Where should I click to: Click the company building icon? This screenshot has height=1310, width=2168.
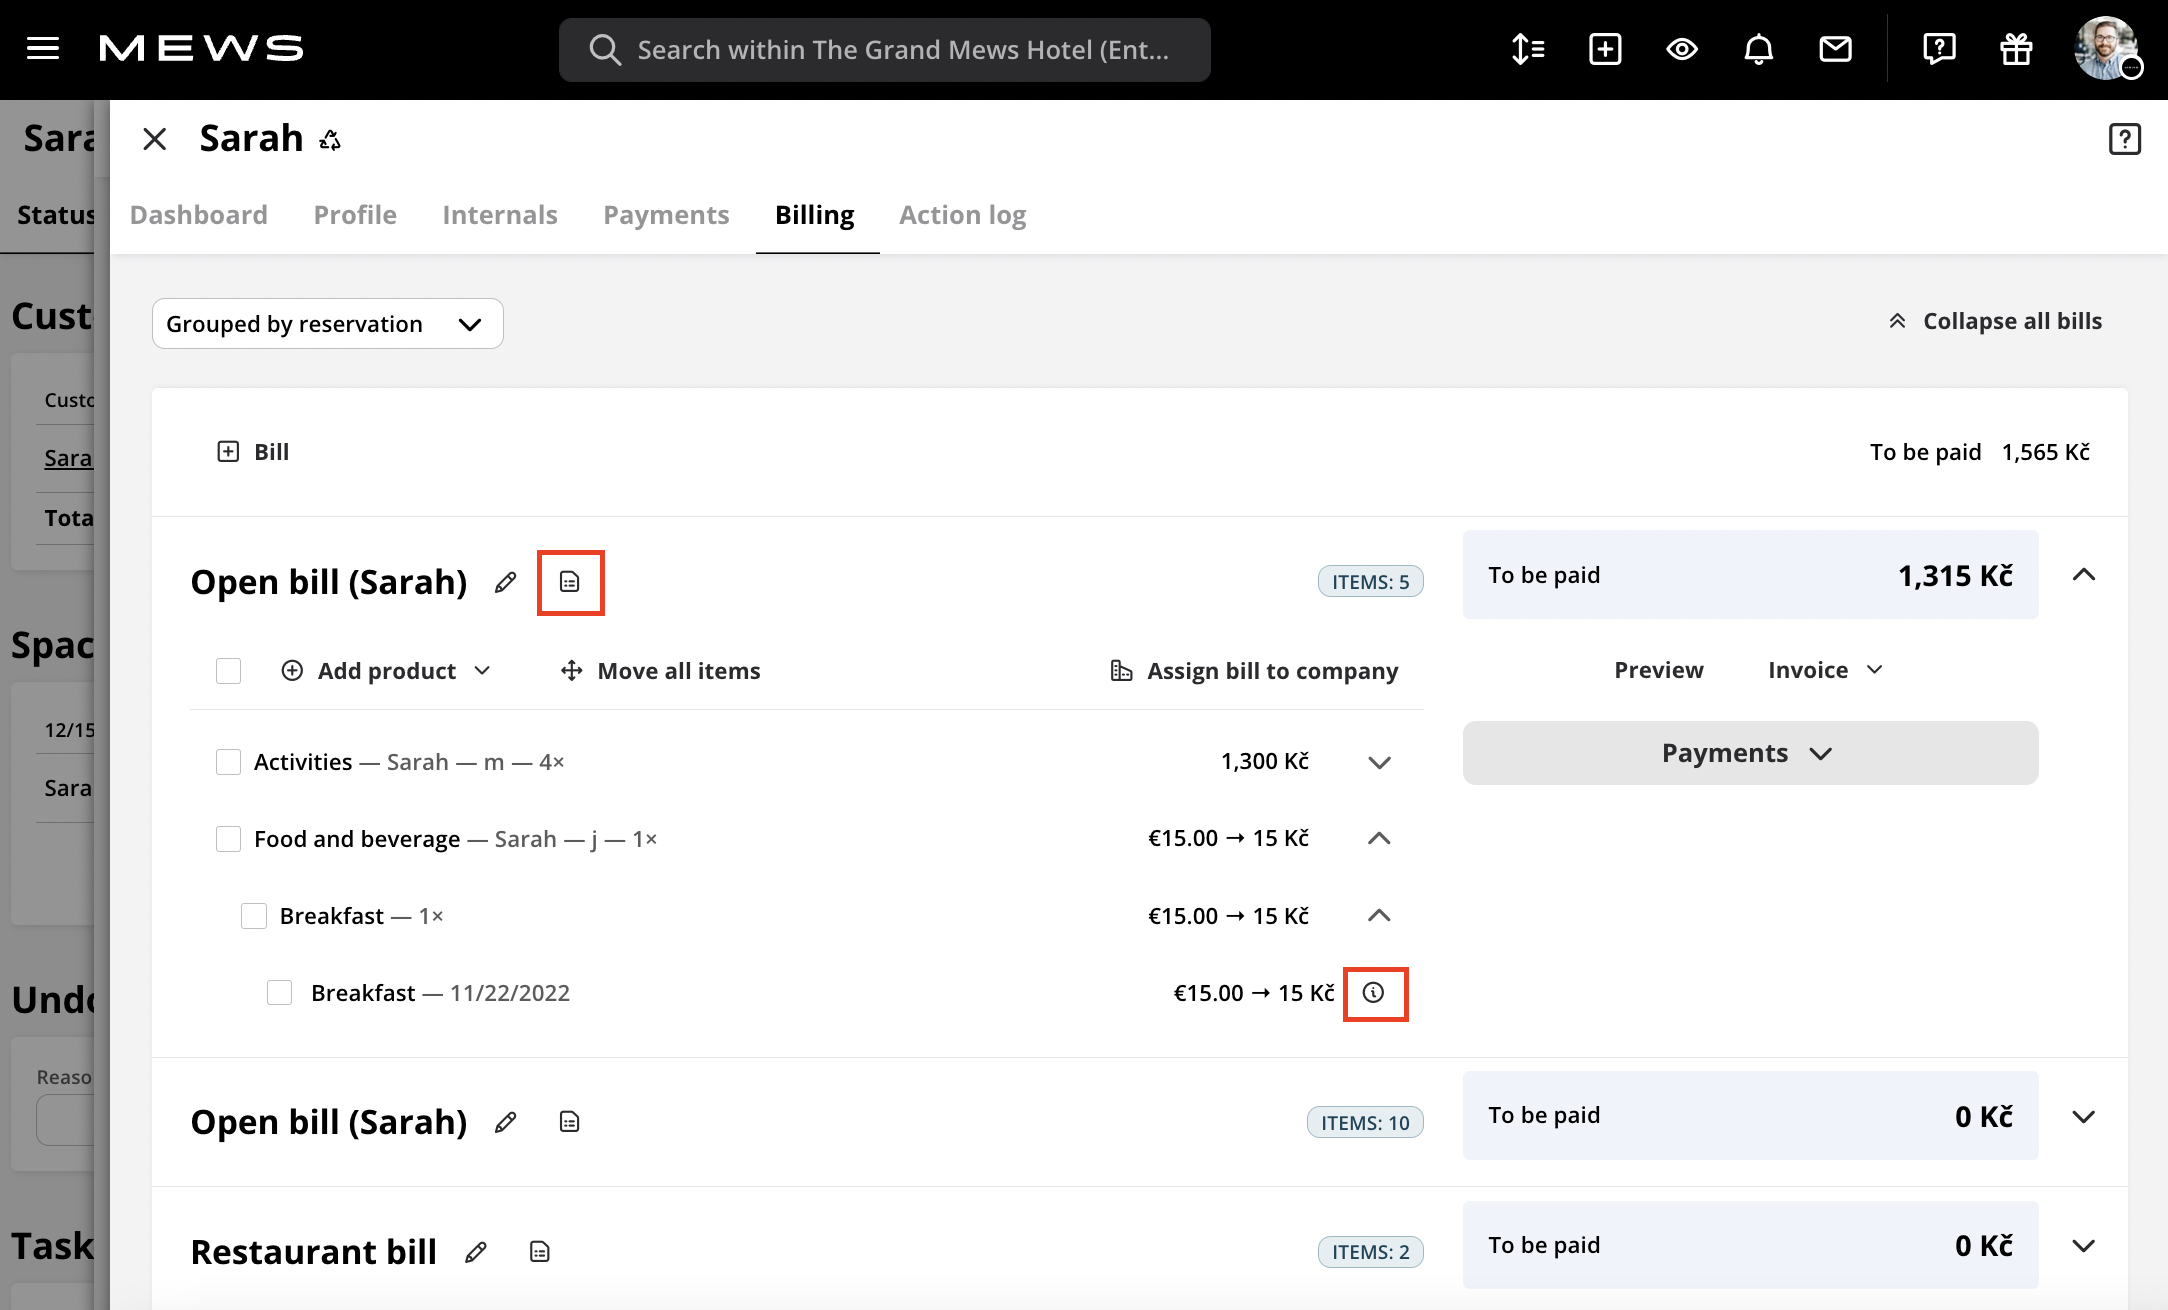(1121, 671)
